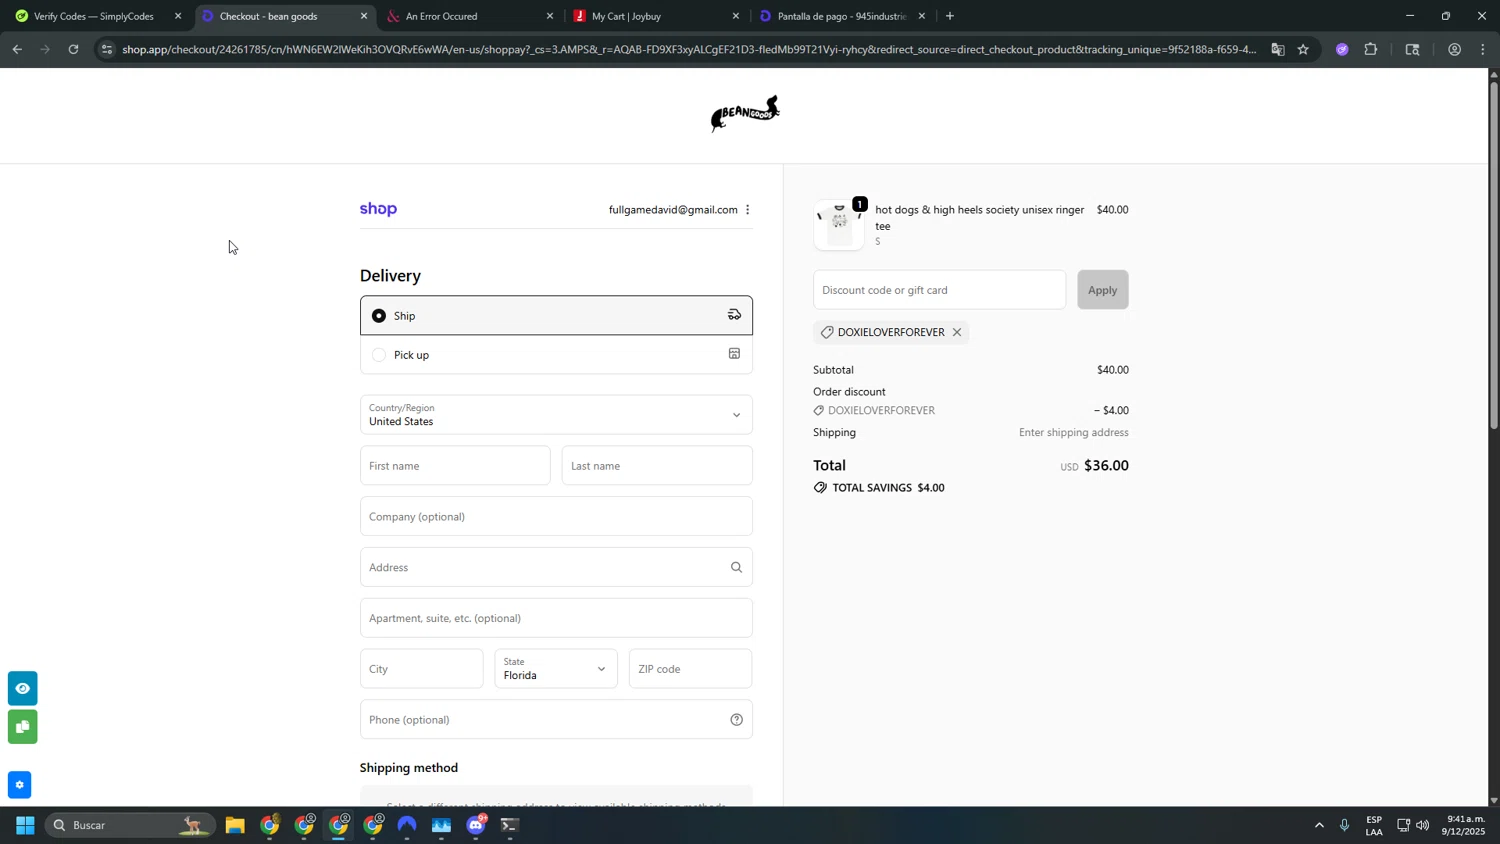The height and width of the screenshot is (844, 1500).
Task: Select the Pick up delivery option
Action: tap(556, 354)
